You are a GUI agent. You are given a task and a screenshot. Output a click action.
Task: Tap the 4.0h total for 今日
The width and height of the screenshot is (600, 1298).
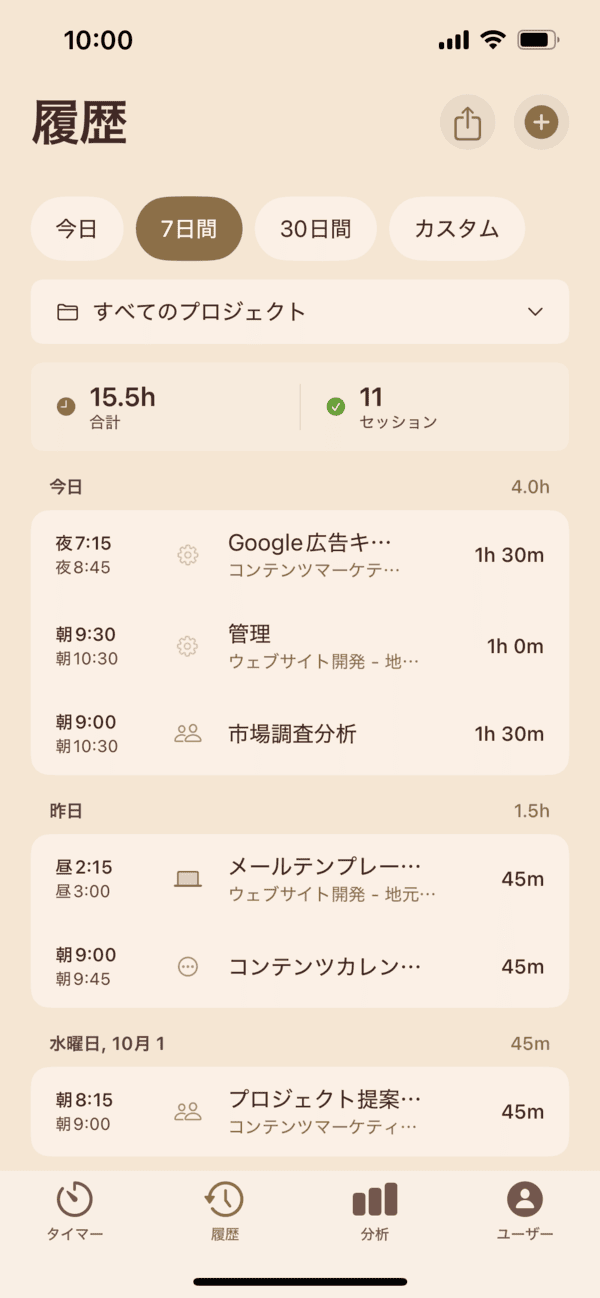point(531,486)
